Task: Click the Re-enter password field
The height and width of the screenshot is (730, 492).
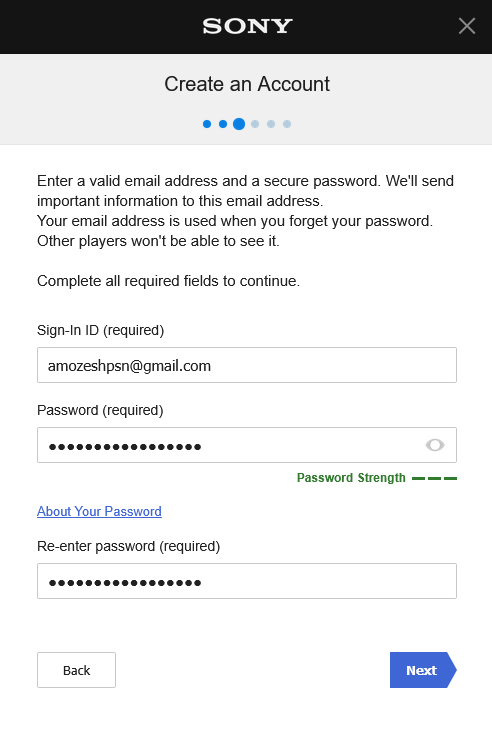Action: pos(247,581)
